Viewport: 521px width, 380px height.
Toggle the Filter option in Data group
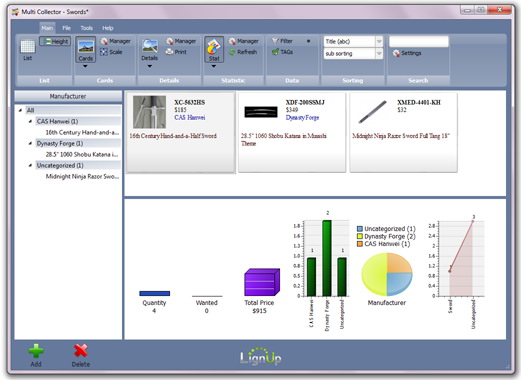pyautogui.click(x=282, y=41)
